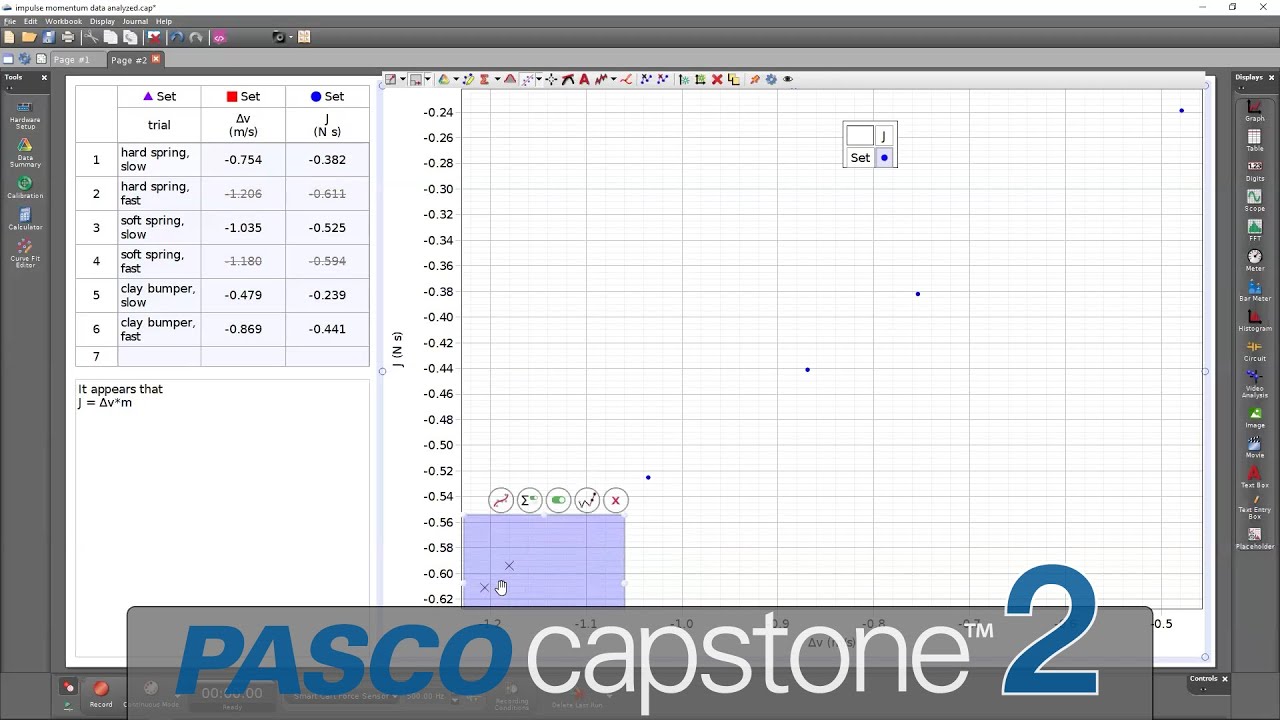Select the Circuit display icon
Screen dimensions: 1280x720
(1254, 350)
